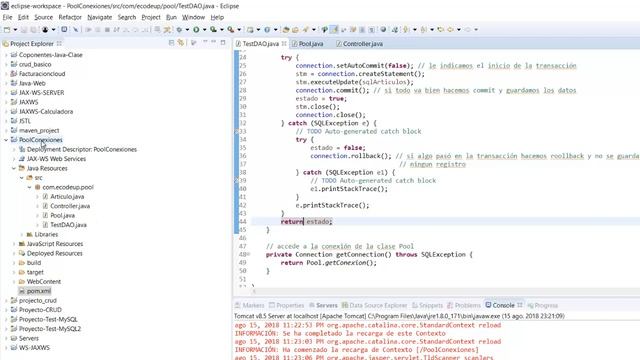Viewport: 640px width, 360px height.
Task: Open the Problems view tab
Action: click(x=464, y=305)
